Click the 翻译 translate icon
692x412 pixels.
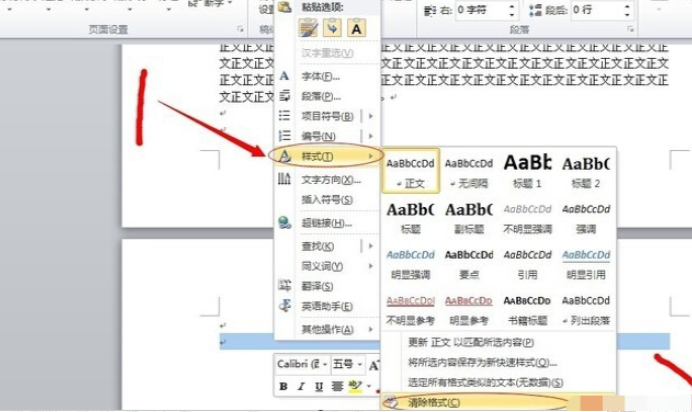(285, 285)
